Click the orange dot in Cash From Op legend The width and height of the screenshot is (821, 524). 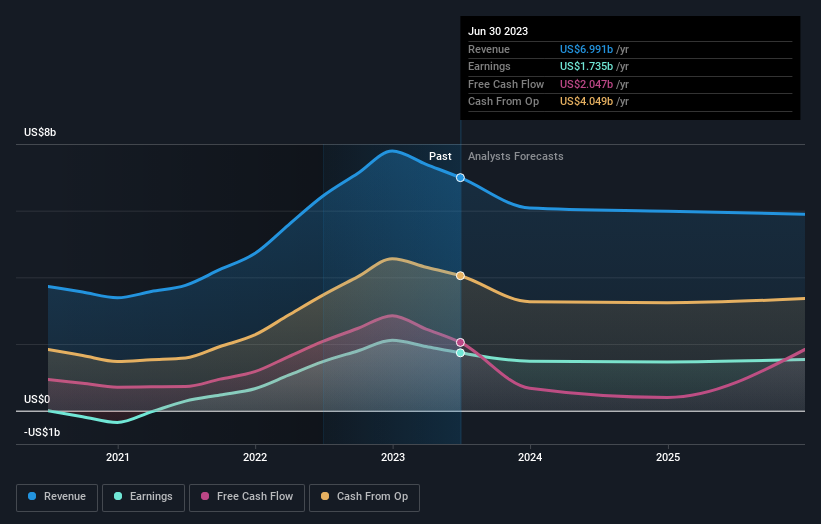pyautogui.click(x=325, y=496)
